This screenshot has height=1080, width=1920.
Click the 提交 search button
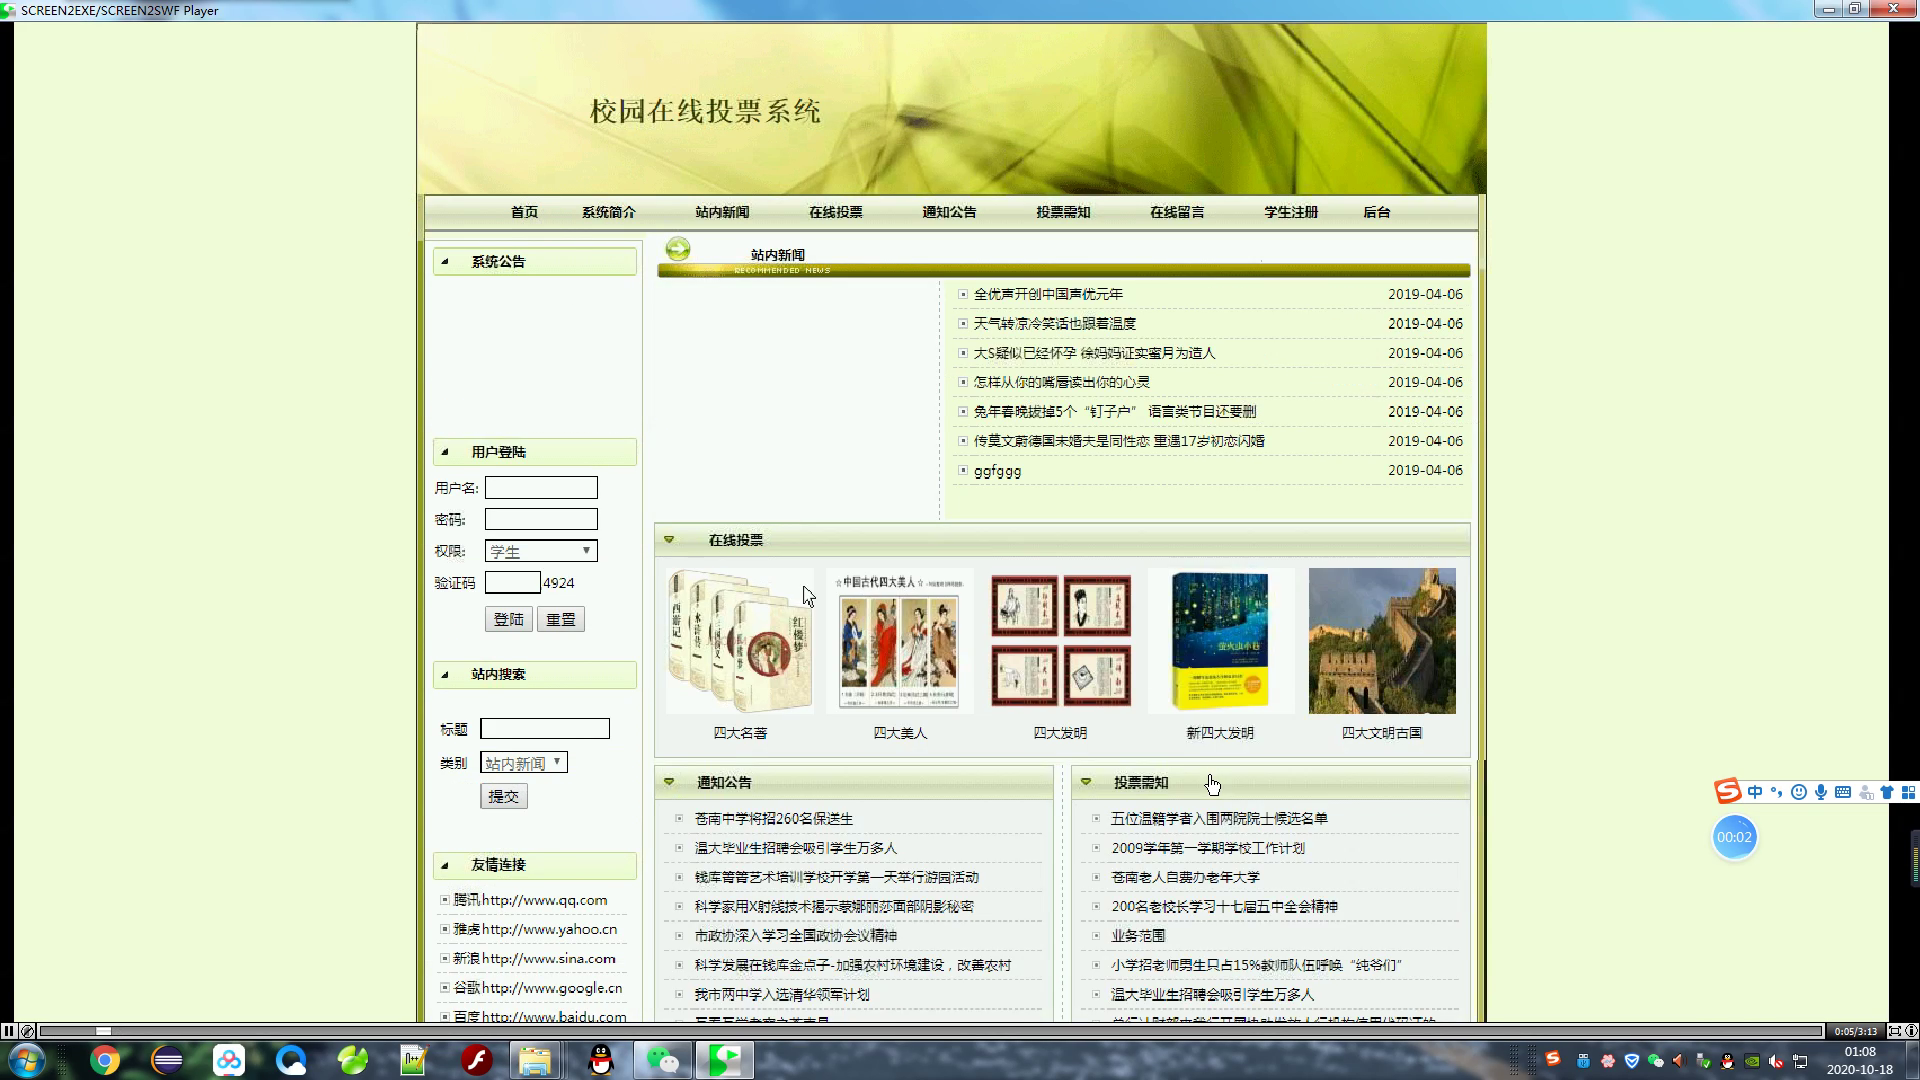(x=504, y=796)
